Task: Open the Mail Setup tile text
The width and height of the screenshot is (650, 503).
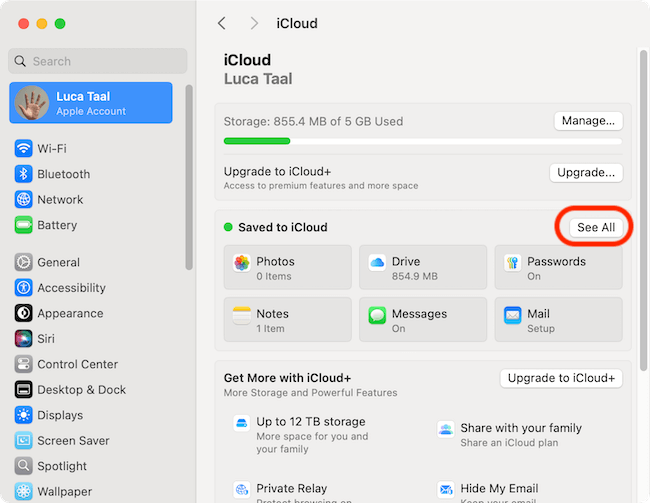Action: 541,321
